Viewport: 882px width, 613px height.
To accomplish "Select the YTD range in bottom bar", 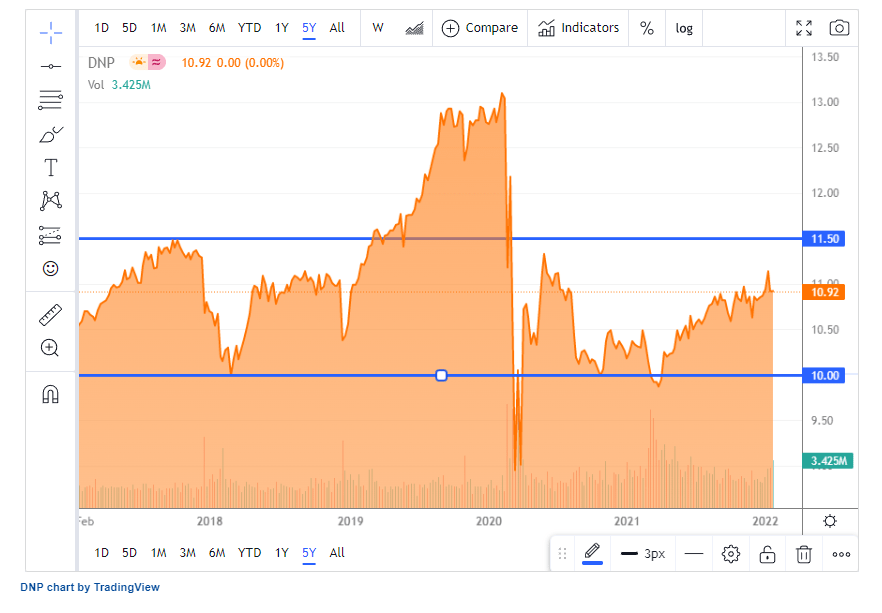I will pos(249,553).
